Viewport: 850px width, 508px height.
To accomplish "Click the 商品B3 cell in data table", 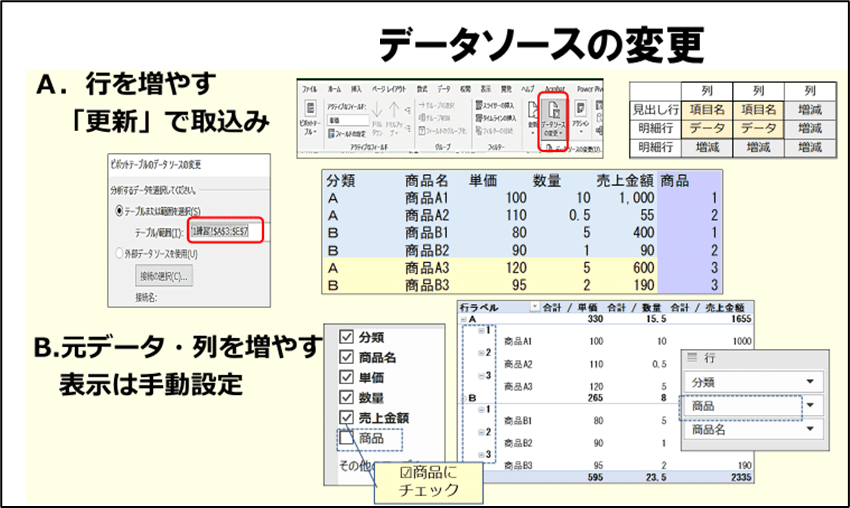I will click(x=427, y=285).
